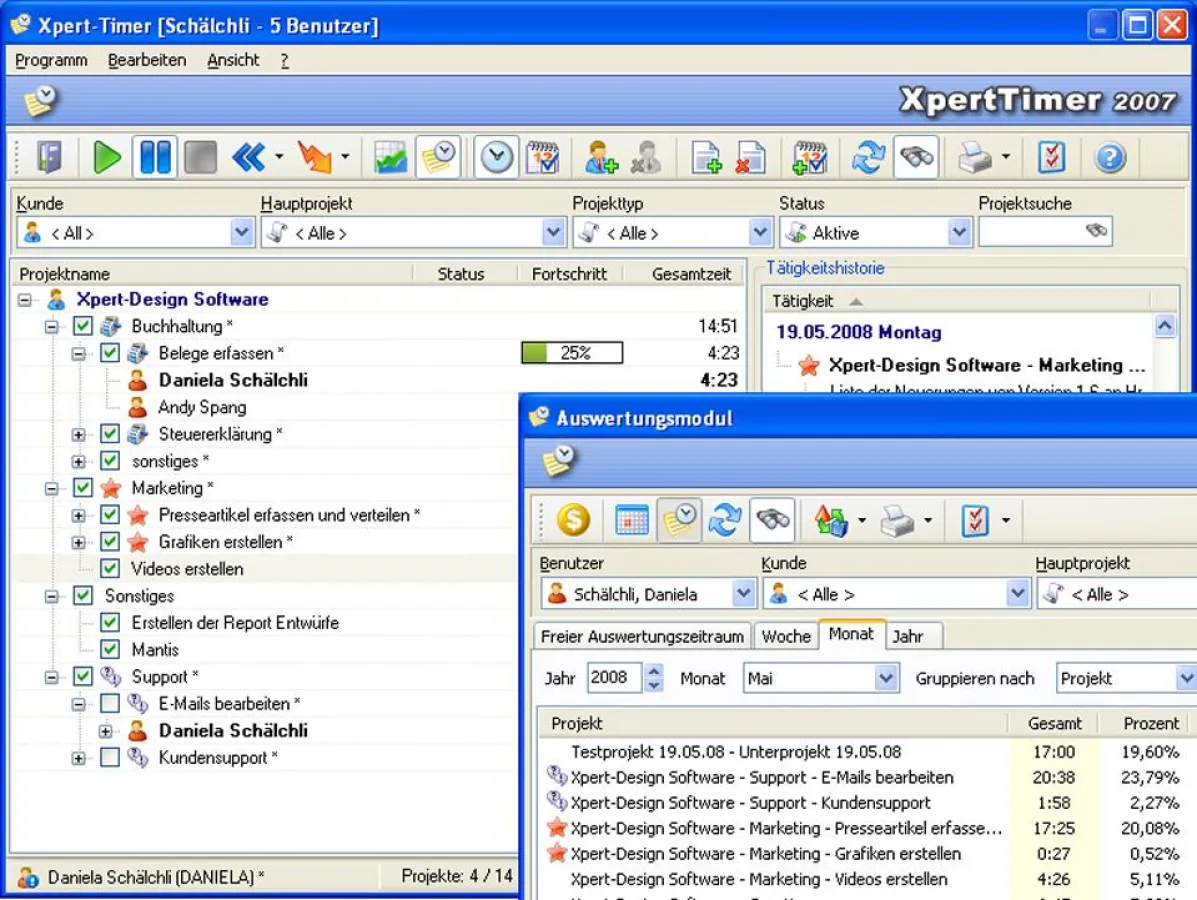Open the Bearbeiten menu
This screenshot has height=900, width=1197.
tap(147, 60)
